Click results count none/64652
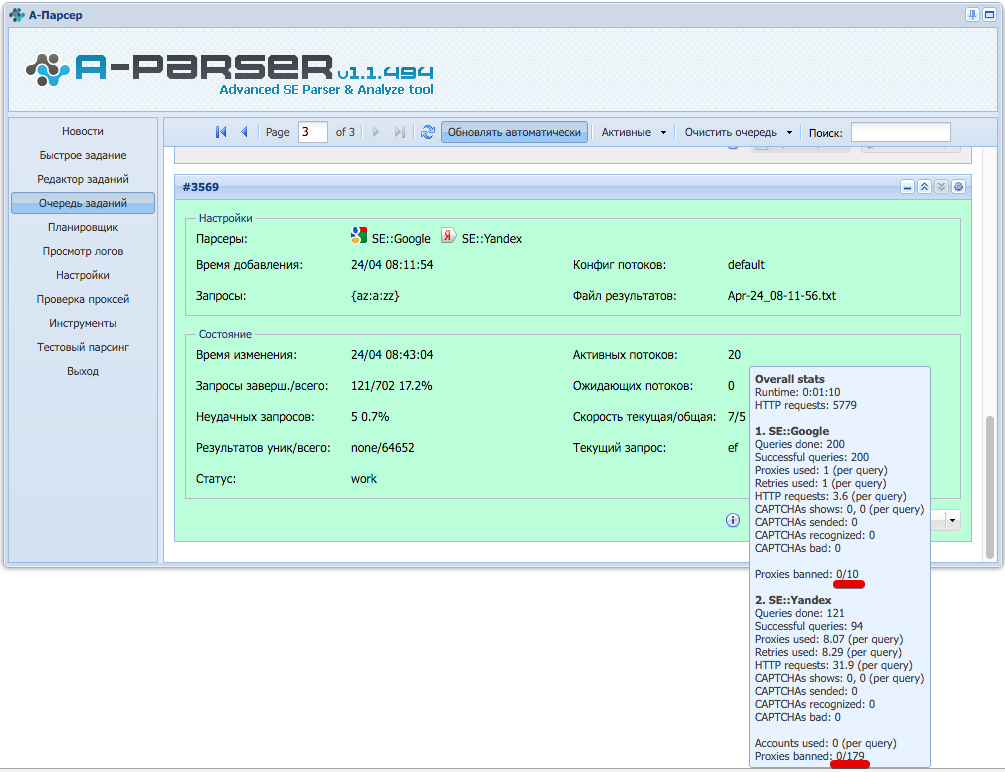This screenshot has height=772, width=1005. [x=383, y=448]
